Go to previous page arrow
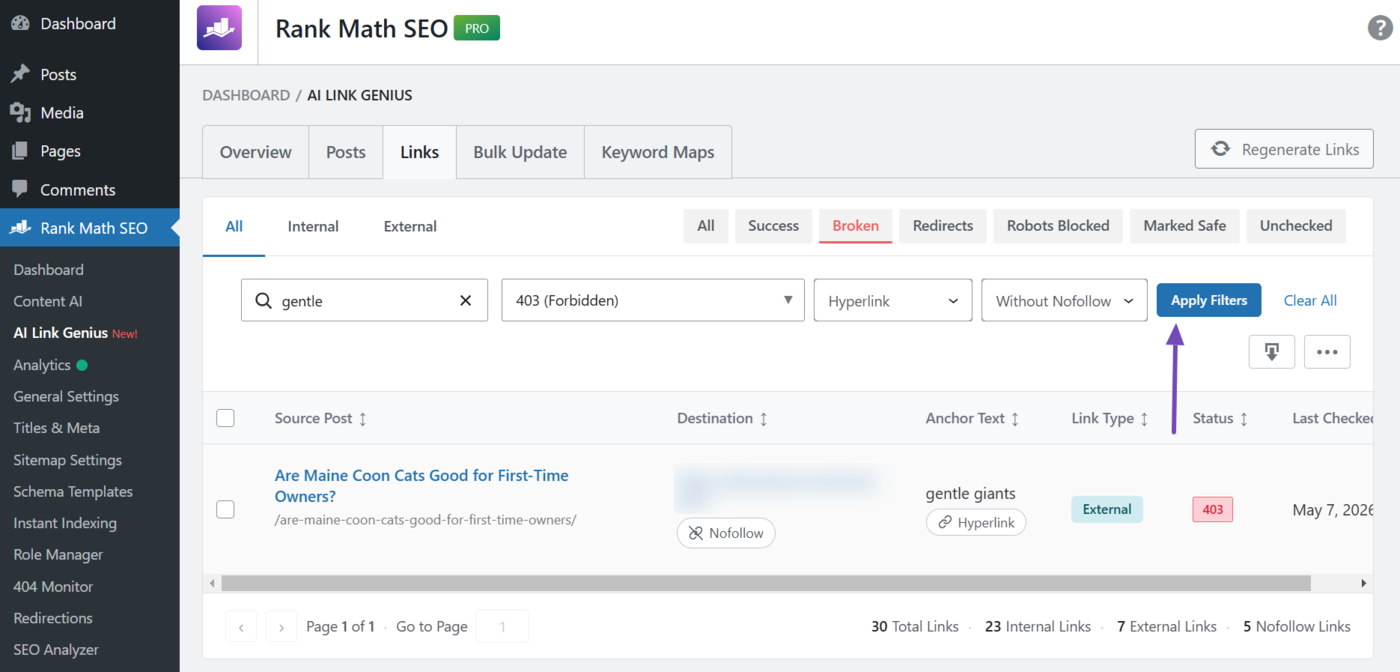Image resolution: width=1400 pixels, height=672 pixels. click(241, 627)
